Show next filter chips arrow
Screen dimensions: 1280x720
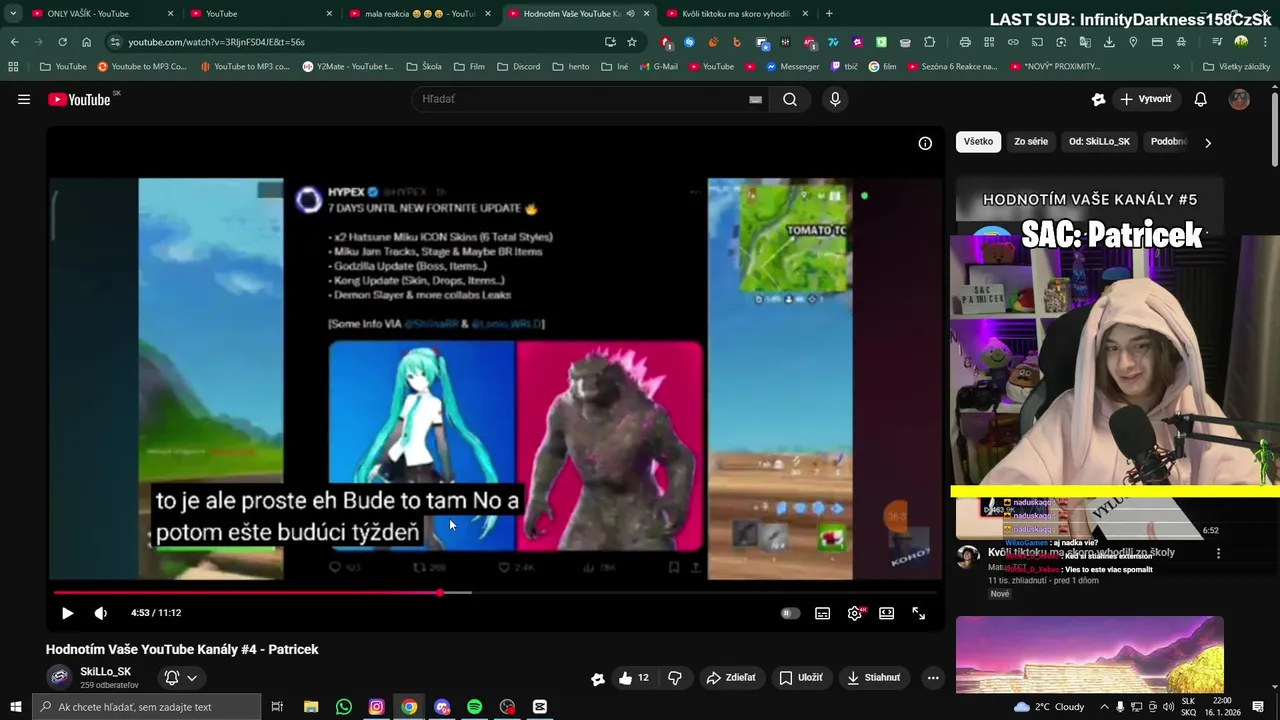pos(1207,143)
